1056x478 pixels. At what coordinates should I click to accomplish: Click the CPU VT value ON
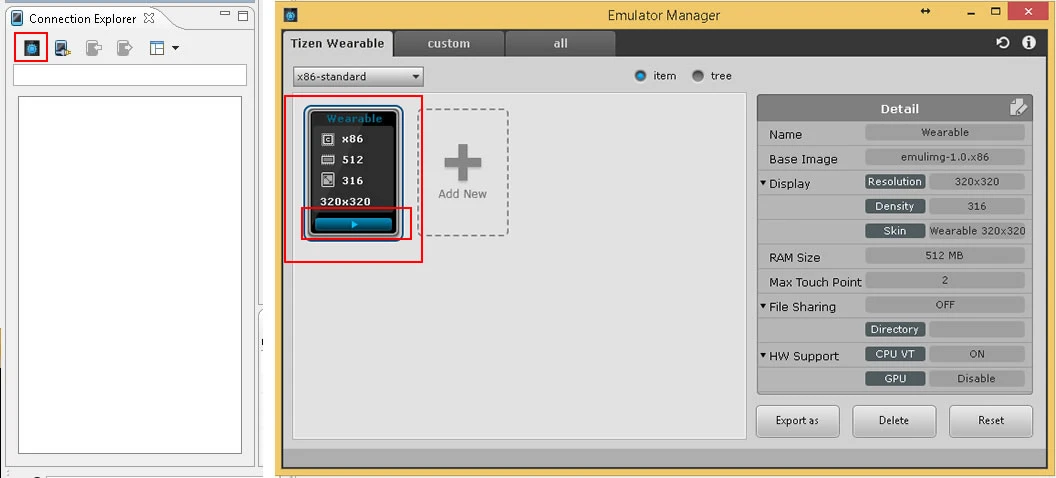click(x=977, y=354)
